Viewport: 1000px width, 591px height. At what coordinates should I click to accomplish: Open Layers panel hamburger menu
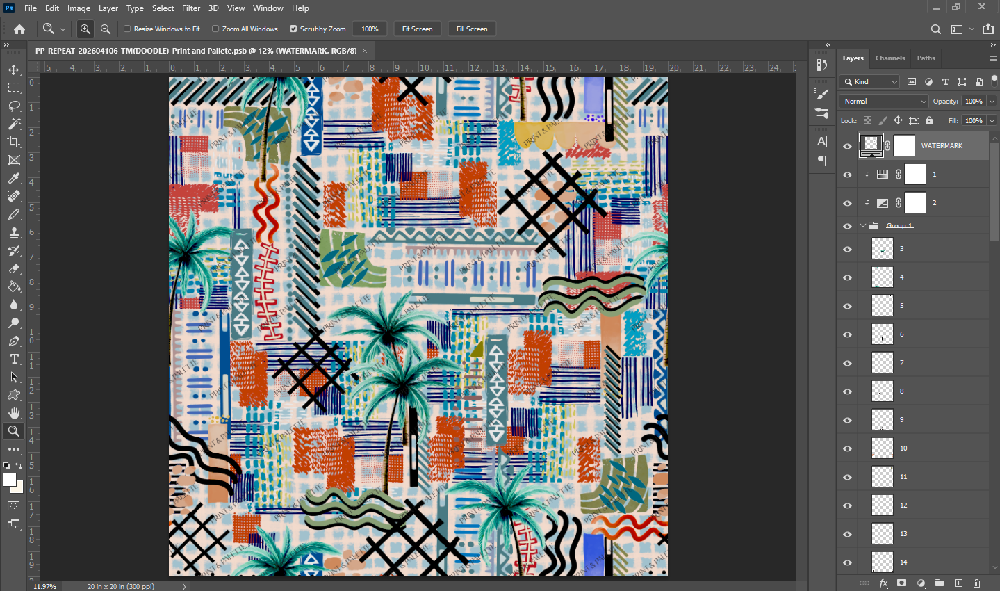pos(993,58)
